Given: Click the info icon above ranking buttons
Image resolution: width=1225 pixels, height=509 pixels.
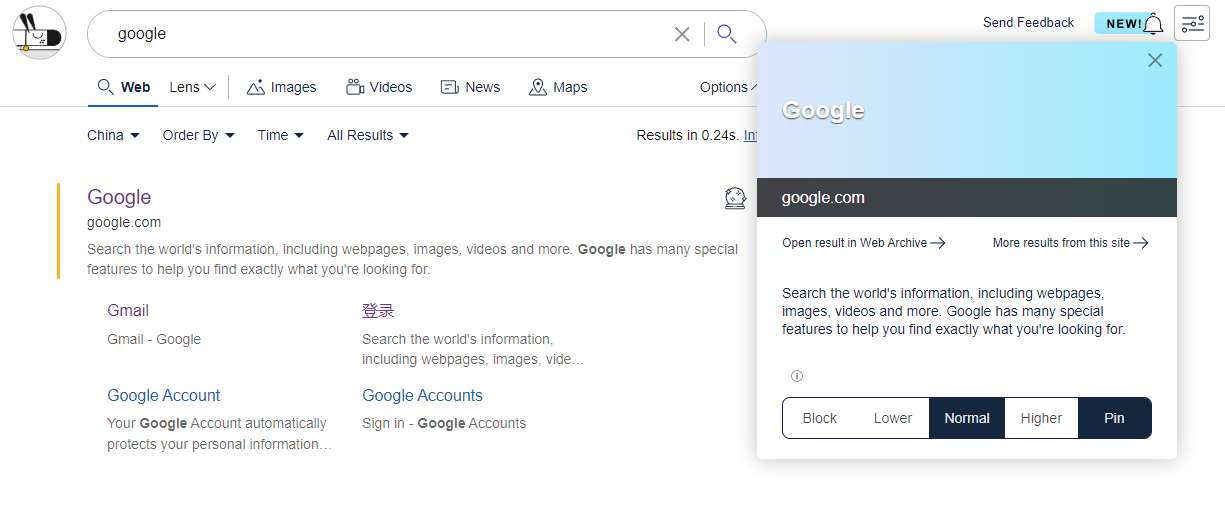Looking at the screenshot, I should 797,376.
